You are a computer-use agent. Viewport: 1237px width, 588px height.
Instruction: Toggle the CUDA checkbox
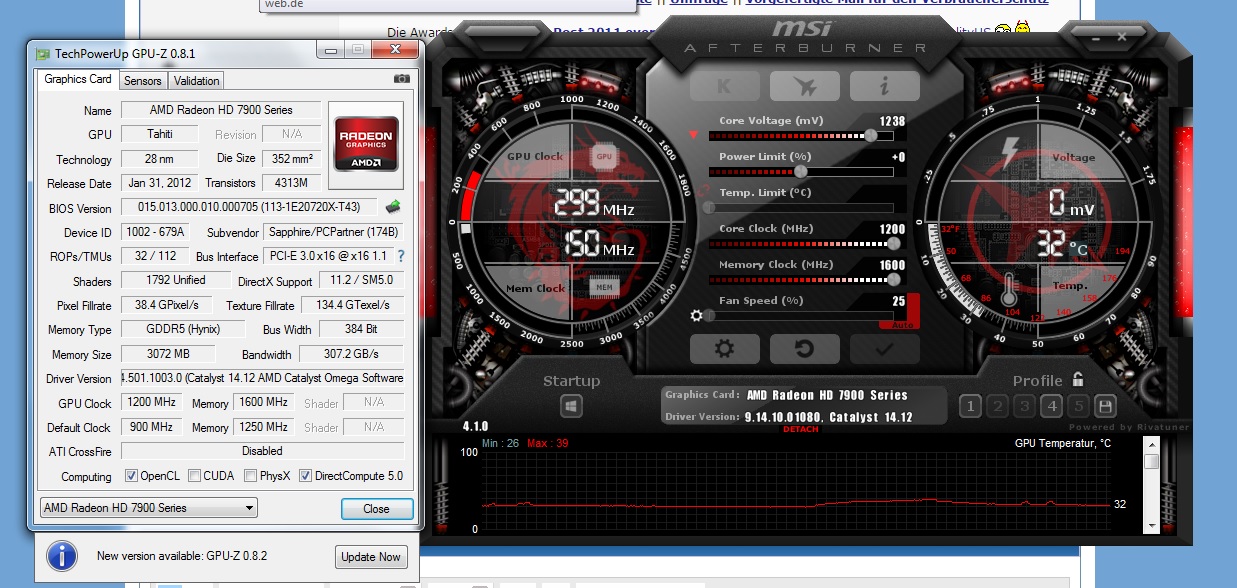point(195,476)
